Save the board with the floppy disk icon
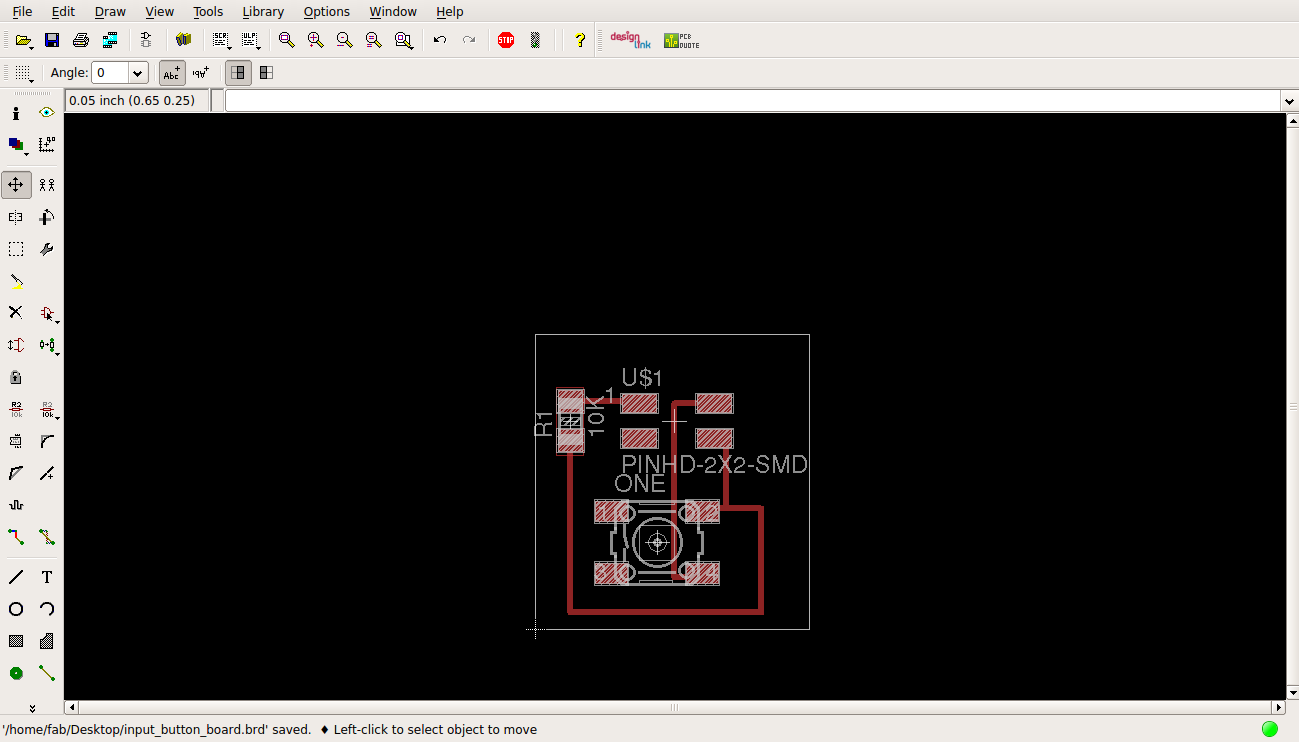Screen dimensions: 1299x742 52,40
